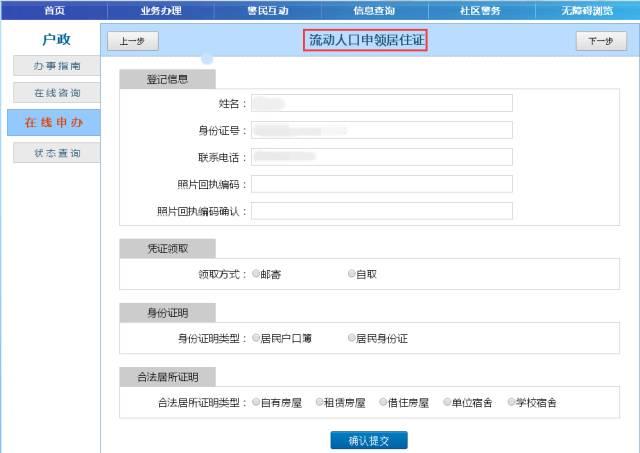Select 租赁房屋 residence proof option
The height and width of the screenshot is (453, 640).
coord(320,402)
